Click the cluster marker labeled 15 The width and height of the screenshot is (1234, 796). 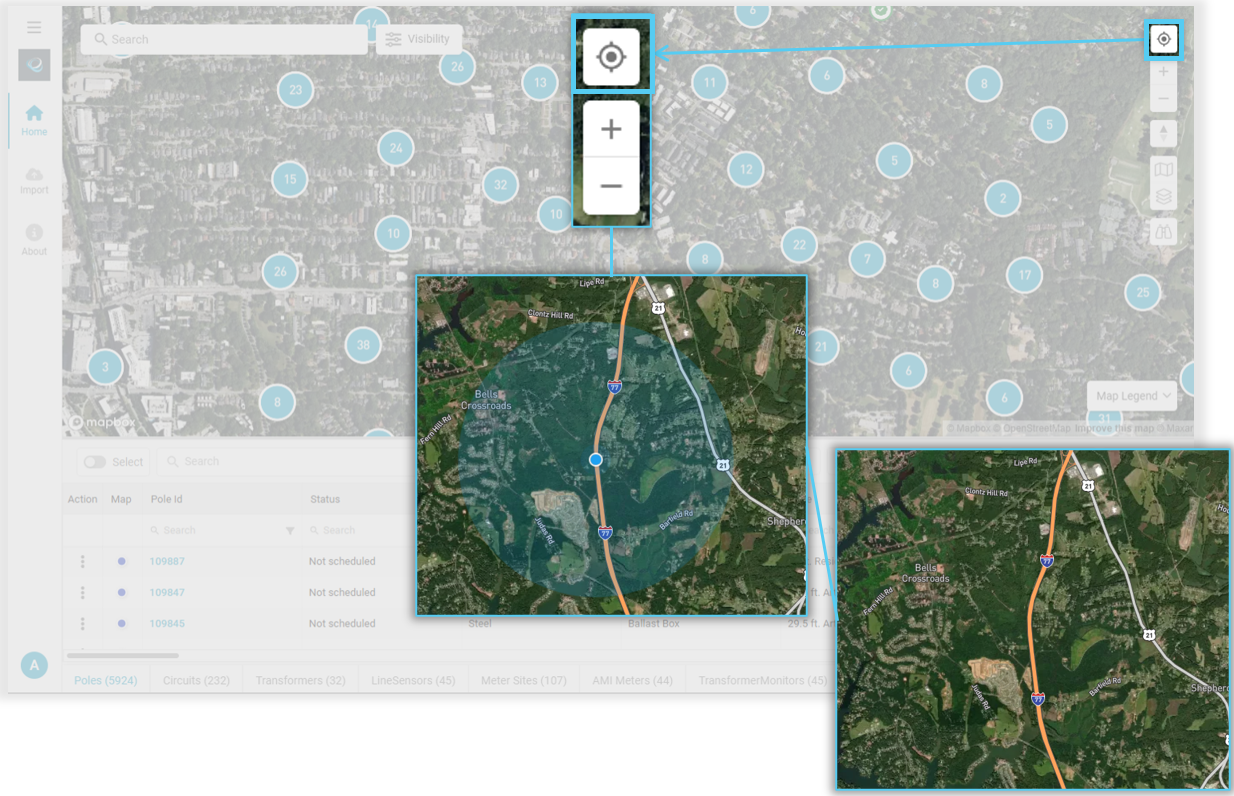pos(290,180)
